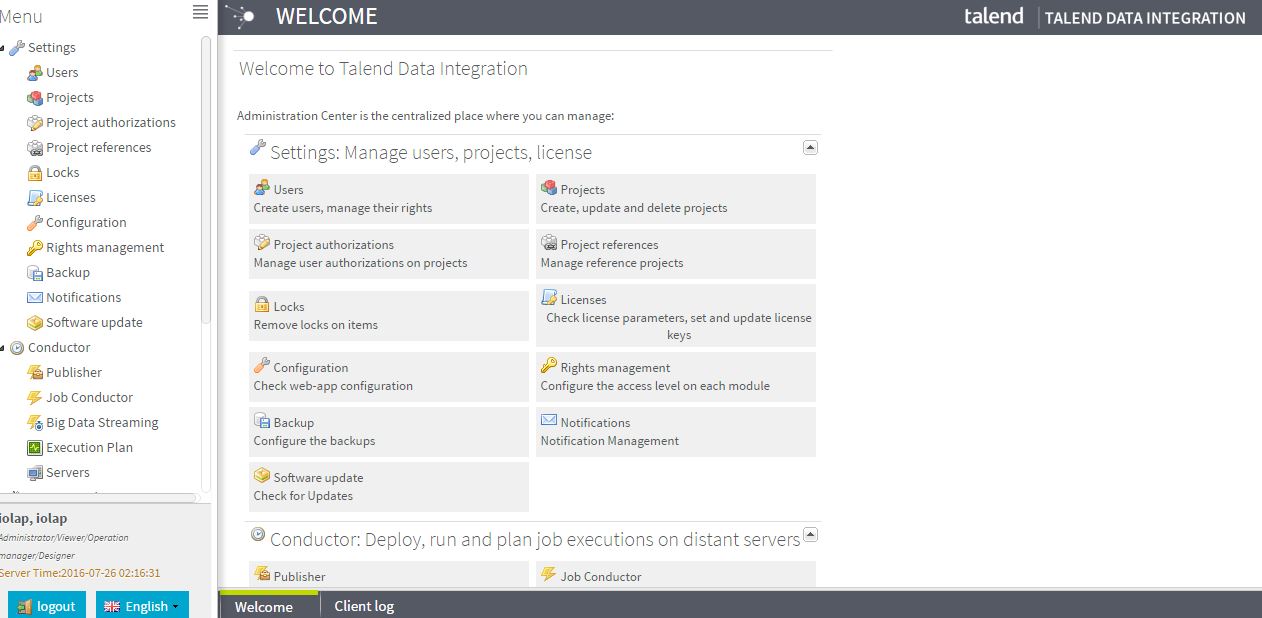Select the Welcome tab

[264, 606]
